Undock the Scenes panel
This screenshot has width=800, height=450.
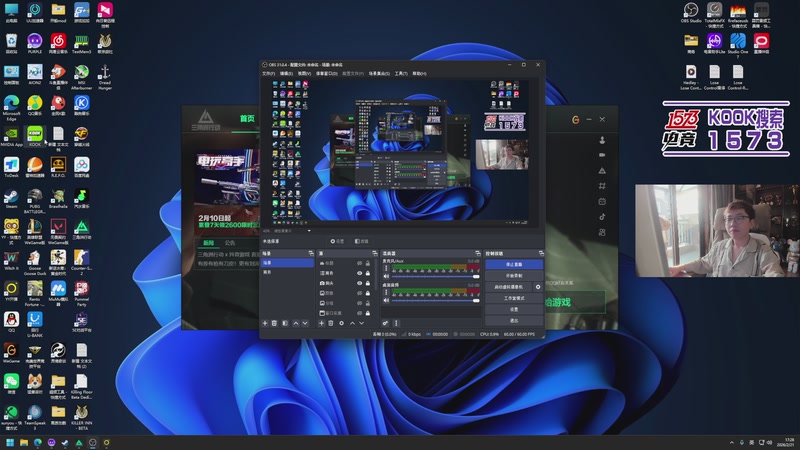(x=311, y=253)
